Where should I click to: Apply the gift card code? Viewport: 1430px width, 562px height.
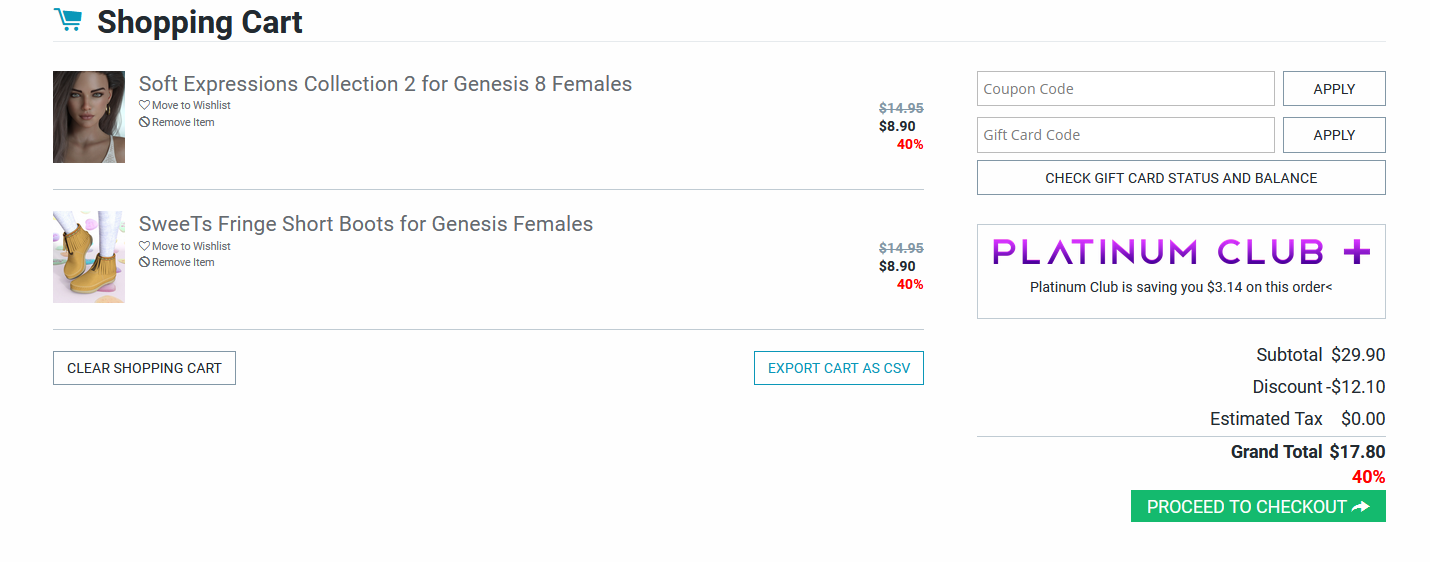[1334, 135]
